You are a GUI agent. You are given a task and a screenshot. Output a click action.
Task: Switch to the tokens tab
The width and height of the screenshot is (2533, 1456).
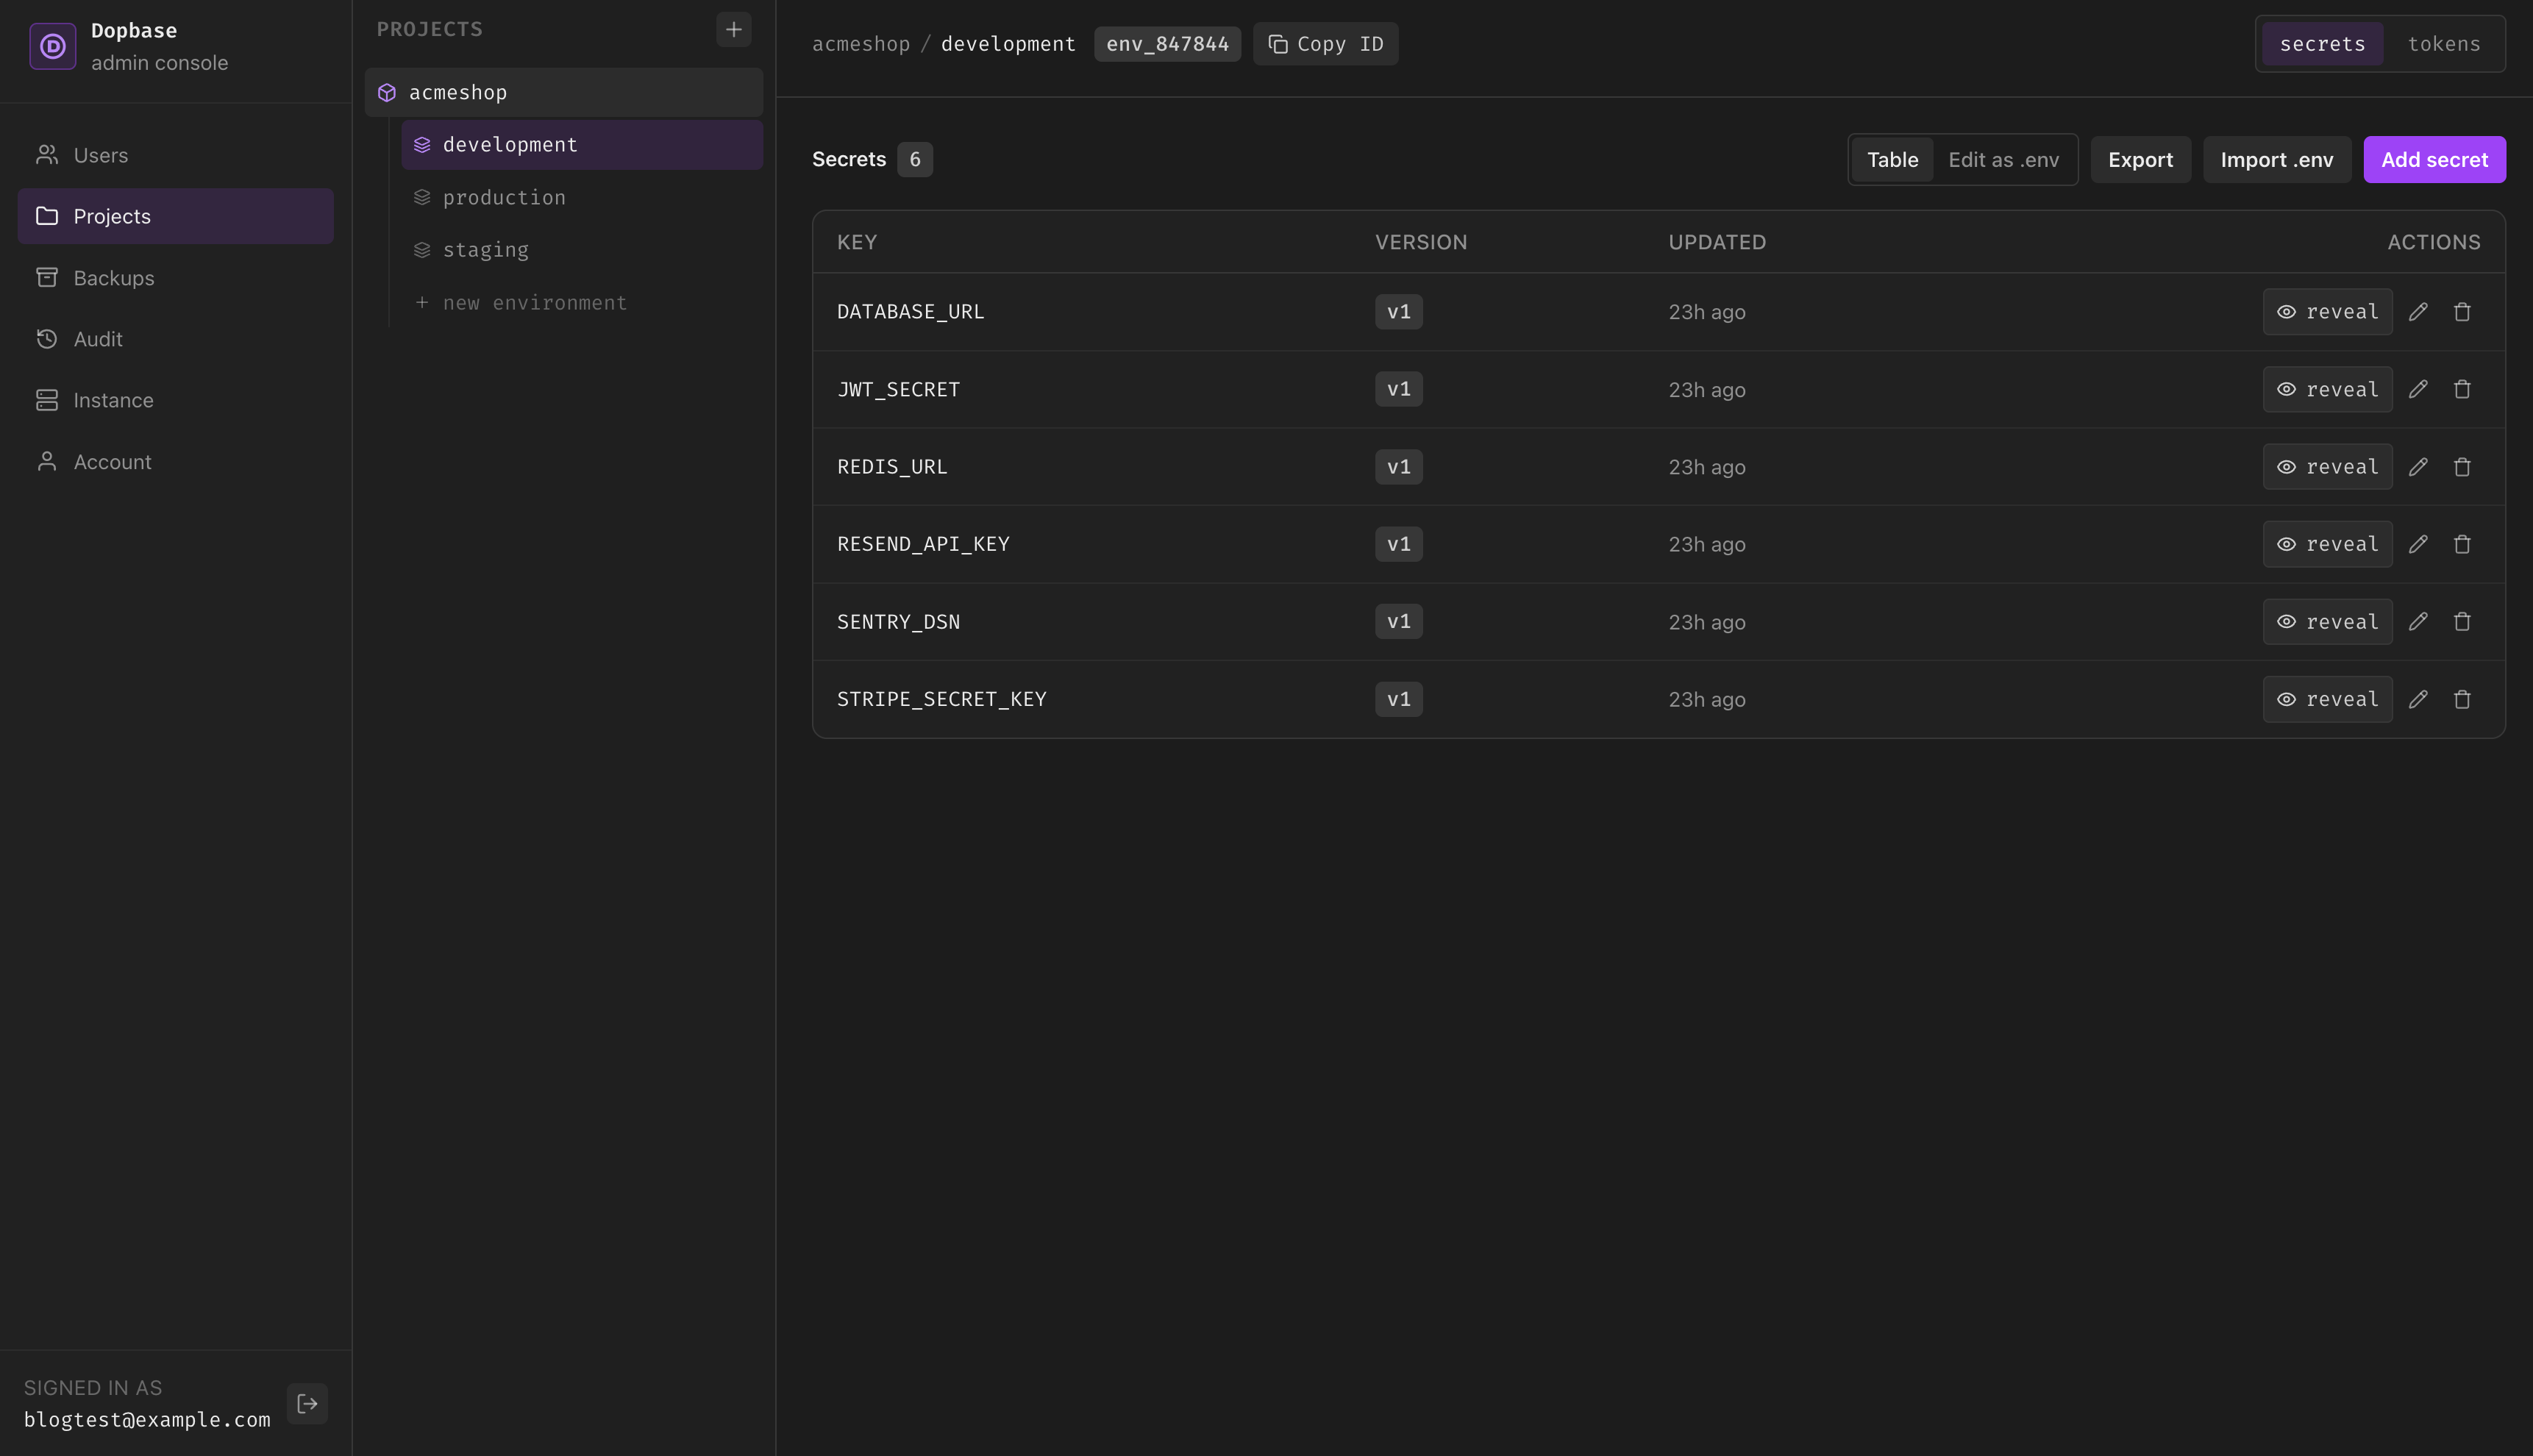pyautogui.click(x=2443, y=44)
